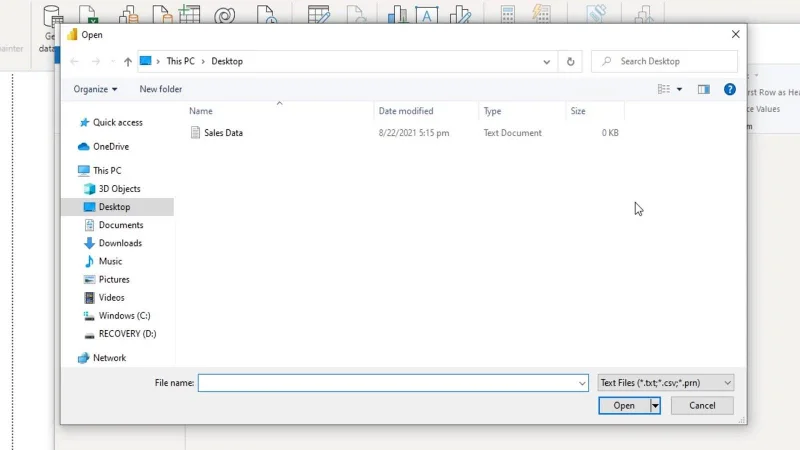This screenshot has height=450, width=800.
Task: Sort files by Date modified column
Action: click(x=406, y=111)
